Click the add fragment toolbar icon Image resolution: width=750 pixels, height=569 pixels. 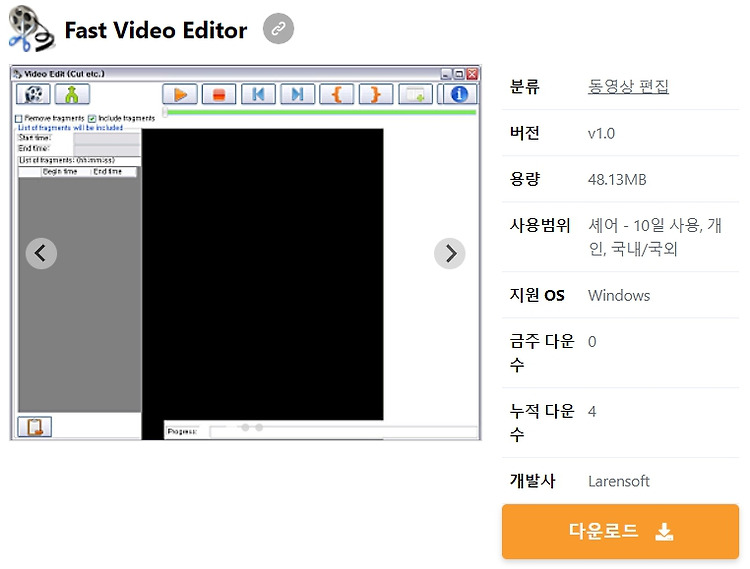click(x=415, y=94)
